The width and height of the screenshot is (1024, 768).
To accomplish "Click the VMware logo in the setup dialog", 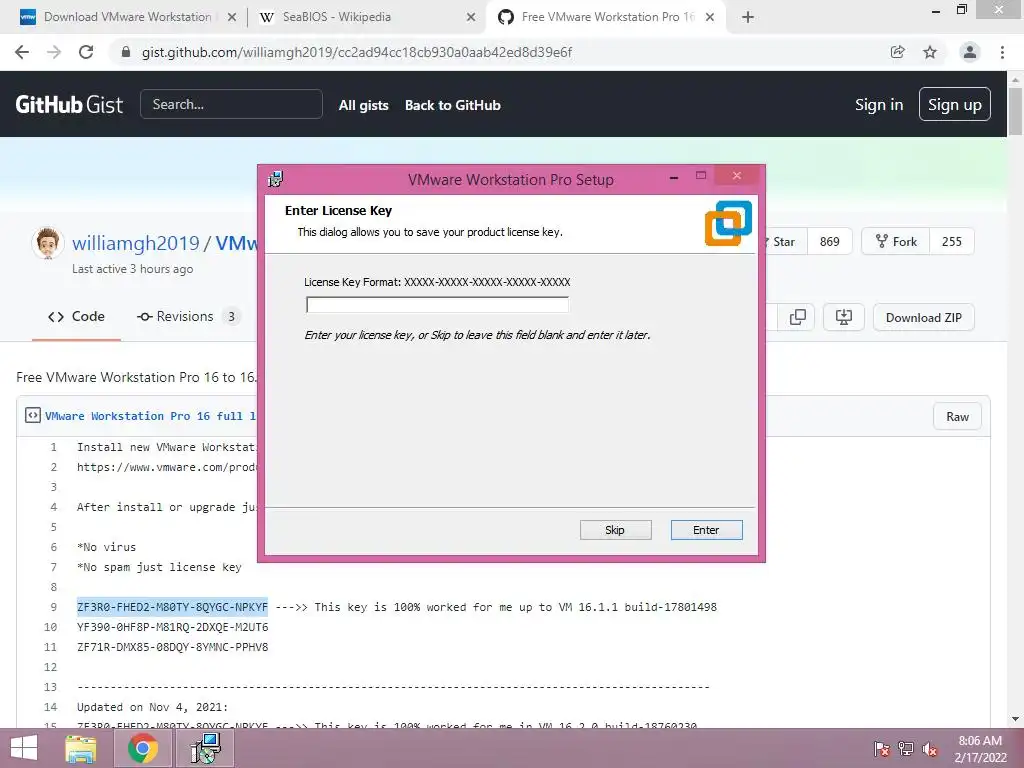I will click(728, 223).
